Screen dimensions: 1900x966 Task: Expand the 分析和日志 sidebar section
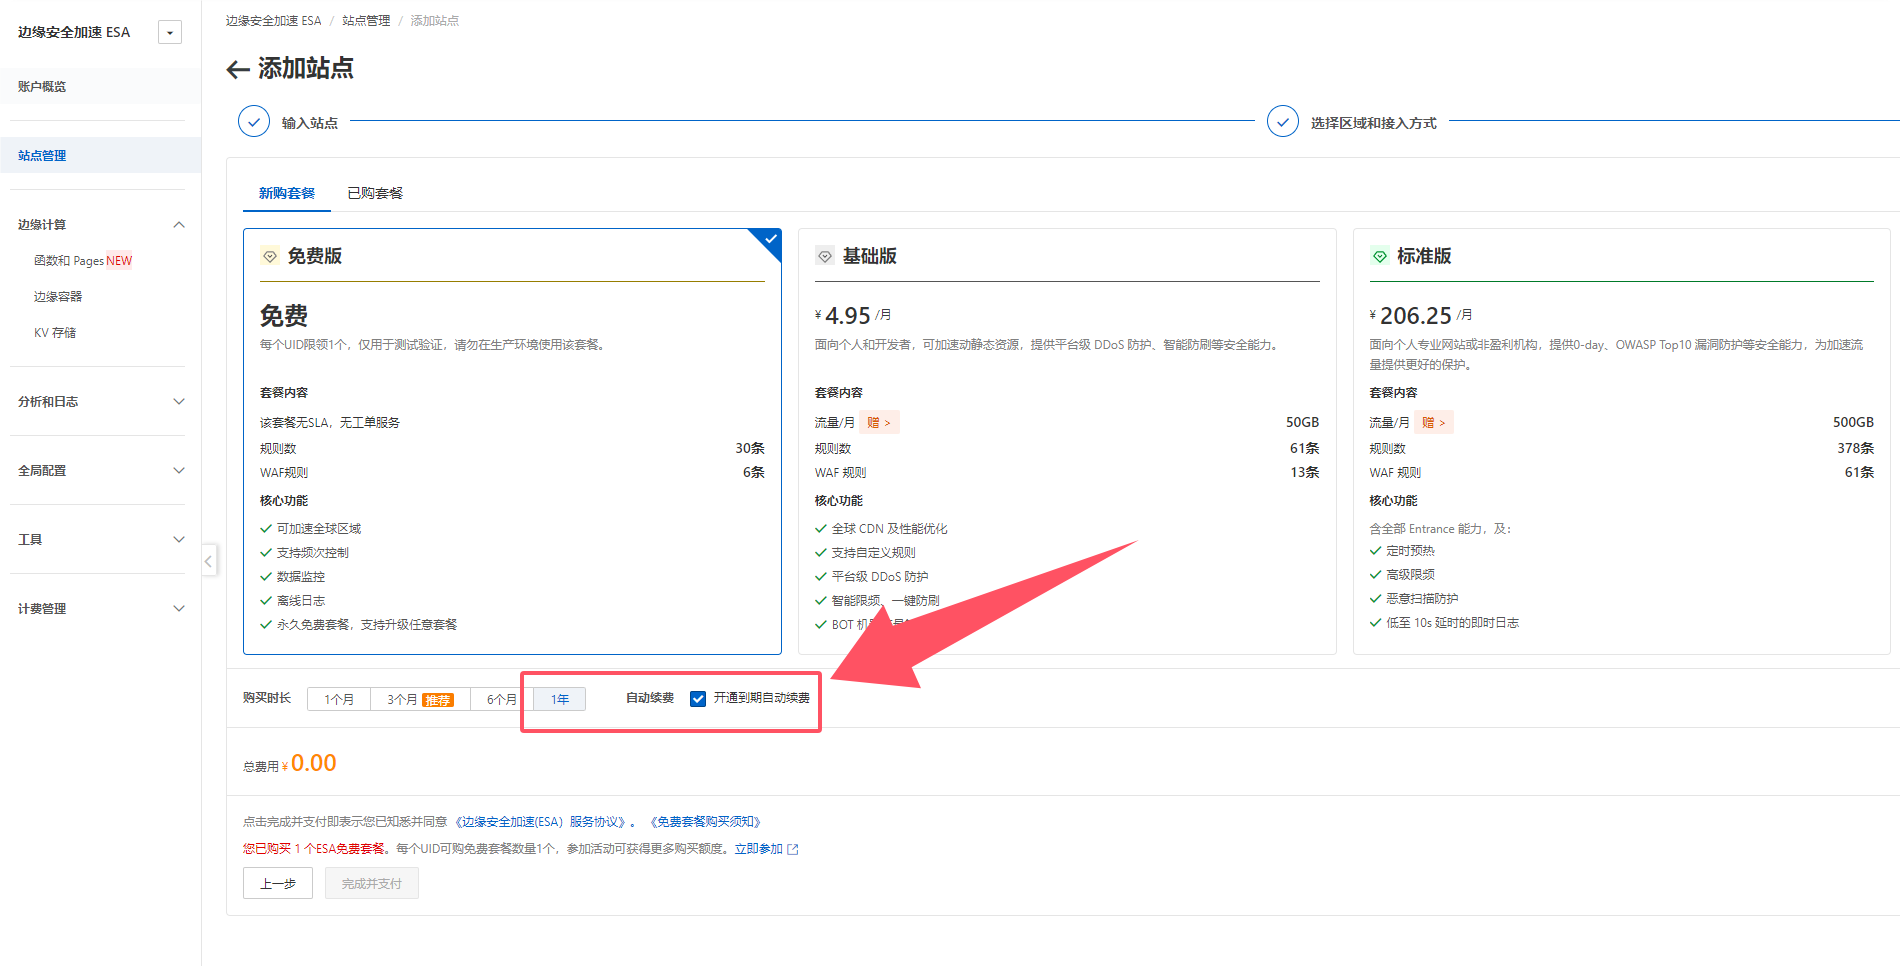click(x=97, y=401)
